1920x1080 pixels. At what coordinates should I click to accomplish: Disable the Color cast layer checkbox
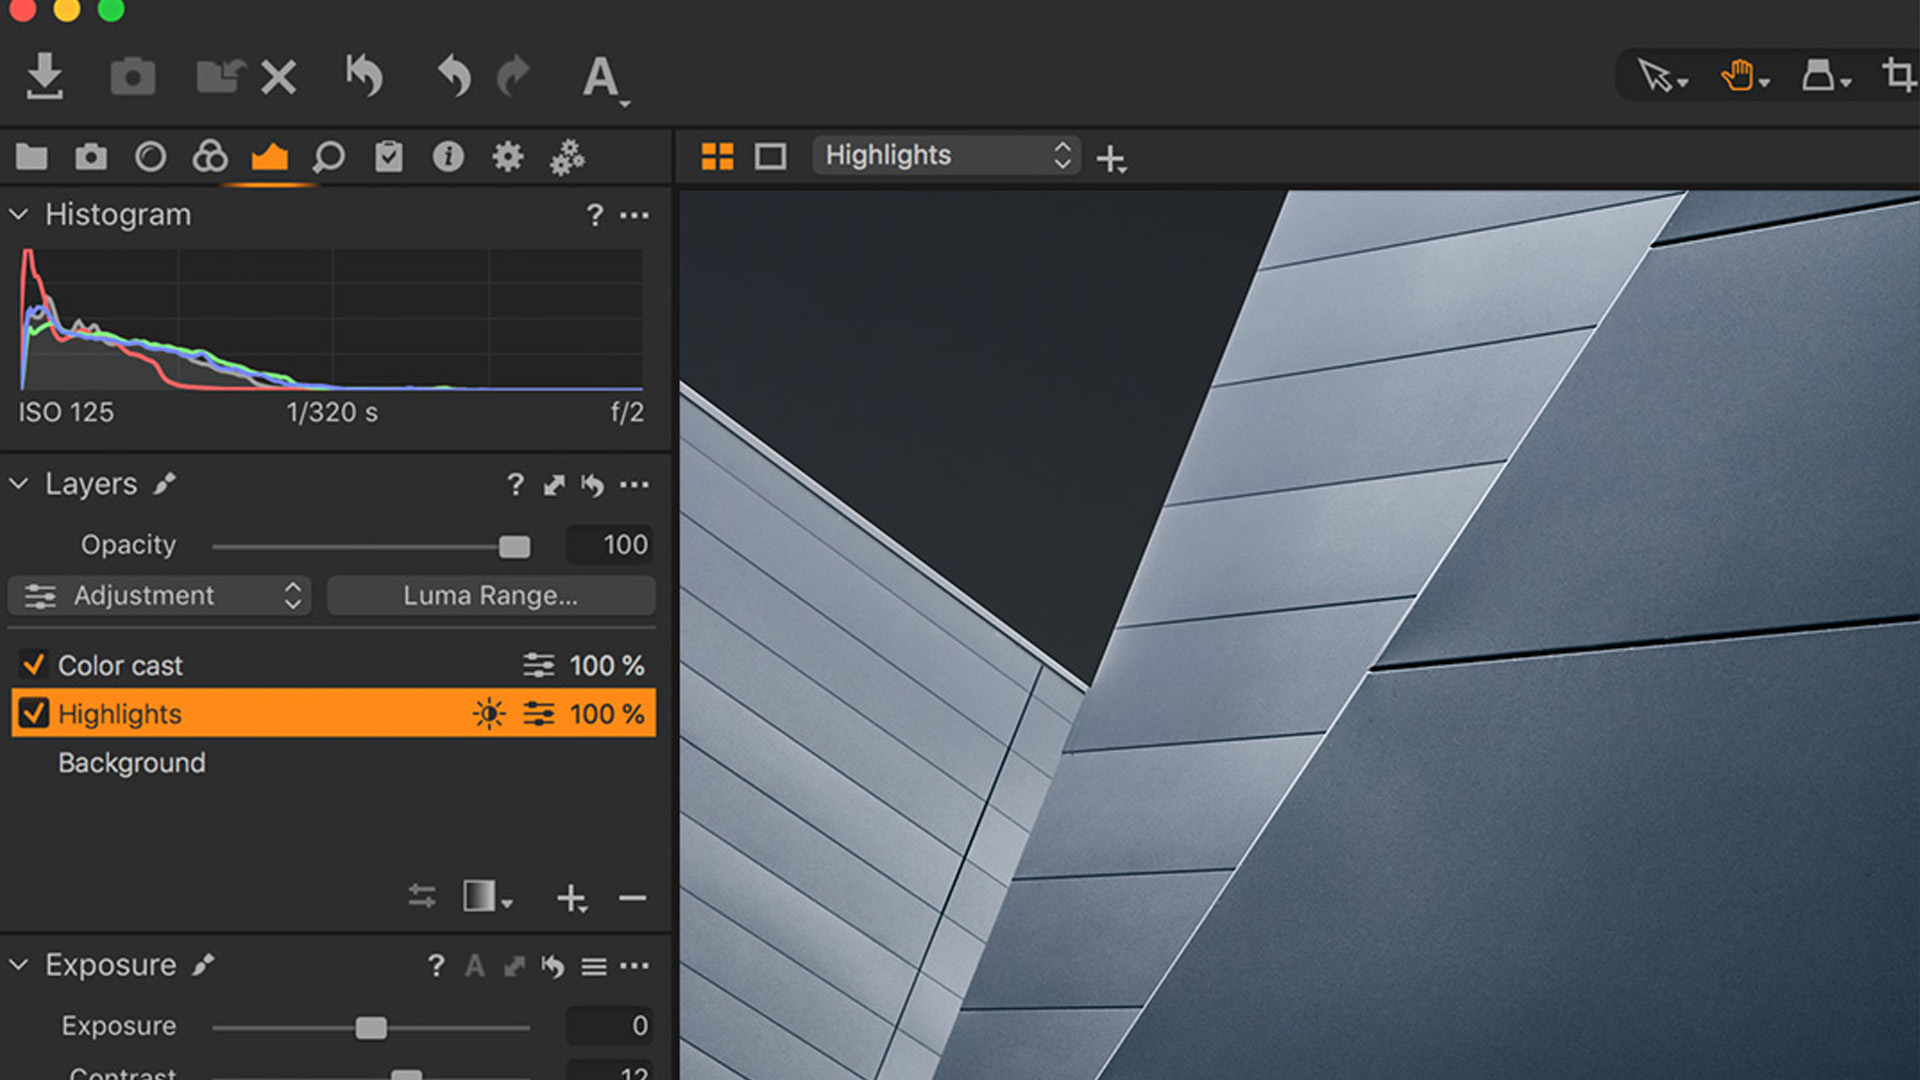pyautogui.click(x=34, y=665)
